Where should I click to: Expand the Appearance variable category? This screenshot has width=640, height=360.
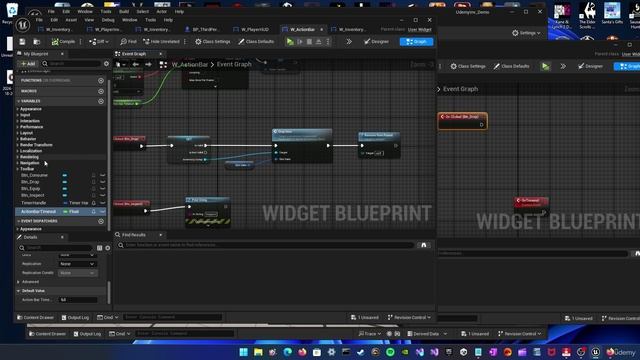(18, 109)
